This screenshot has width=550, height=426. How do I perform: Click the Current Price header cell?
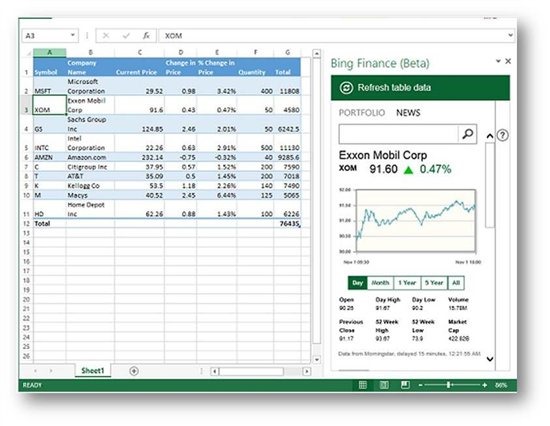coord(139,67)
